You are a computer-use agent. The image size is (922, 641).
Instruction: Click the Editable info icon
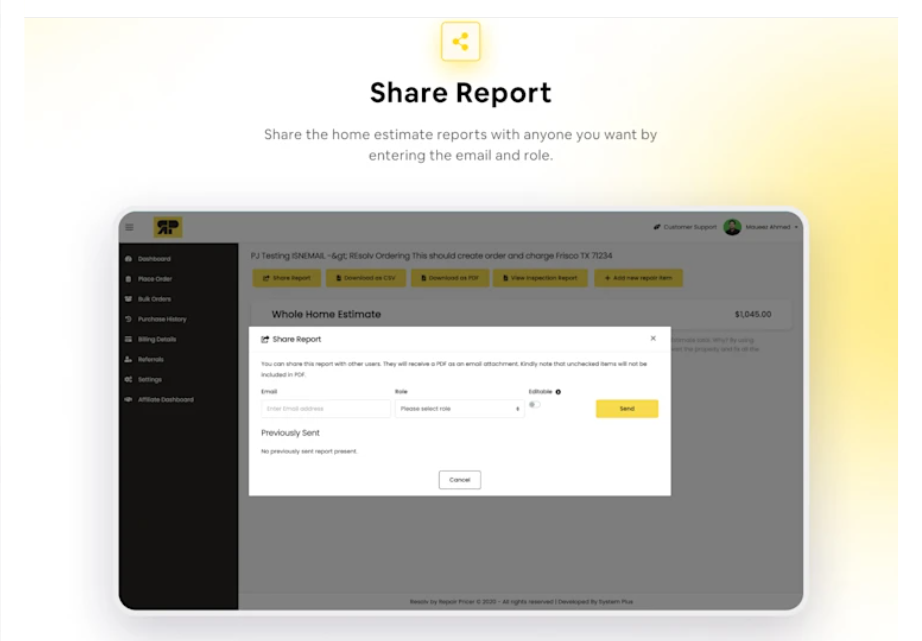tap(557, 392)
